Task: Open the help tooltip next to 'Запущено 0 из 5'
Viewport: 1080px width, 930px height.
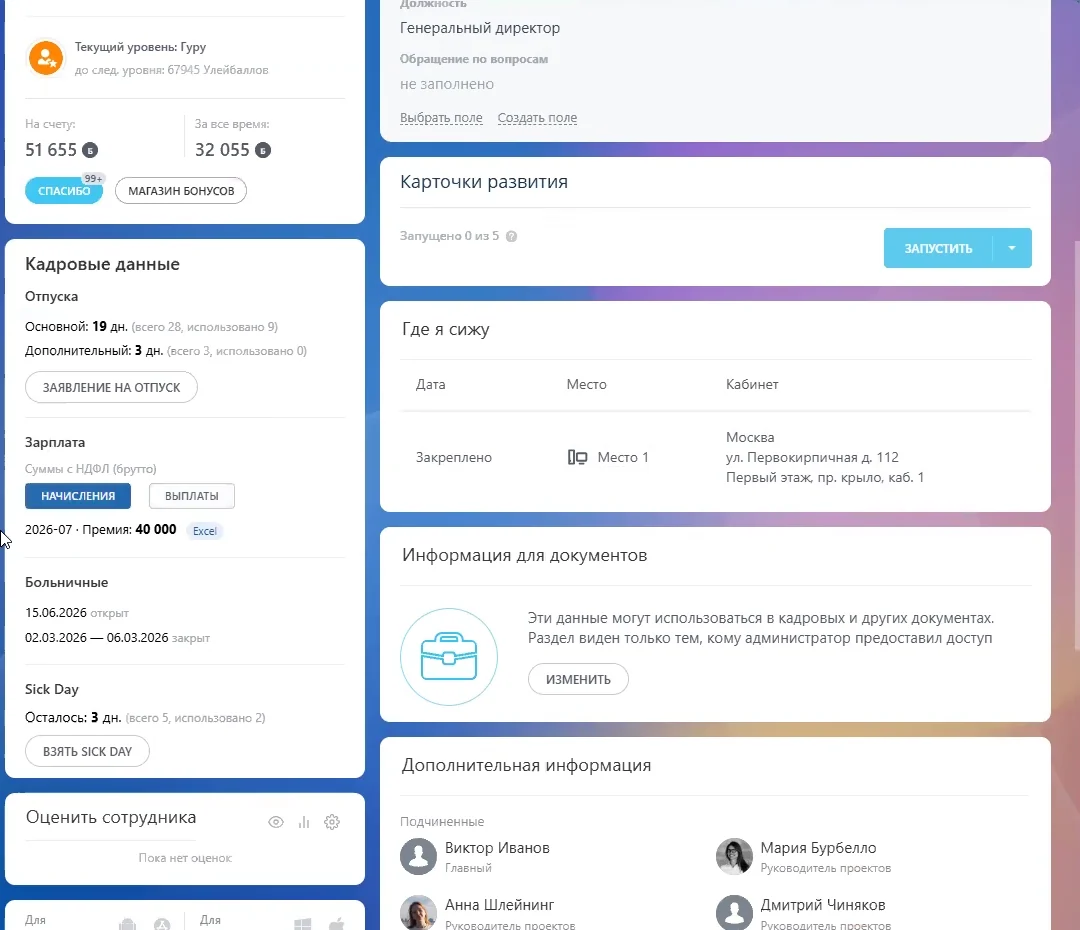Action: click(x=511, y=236)
